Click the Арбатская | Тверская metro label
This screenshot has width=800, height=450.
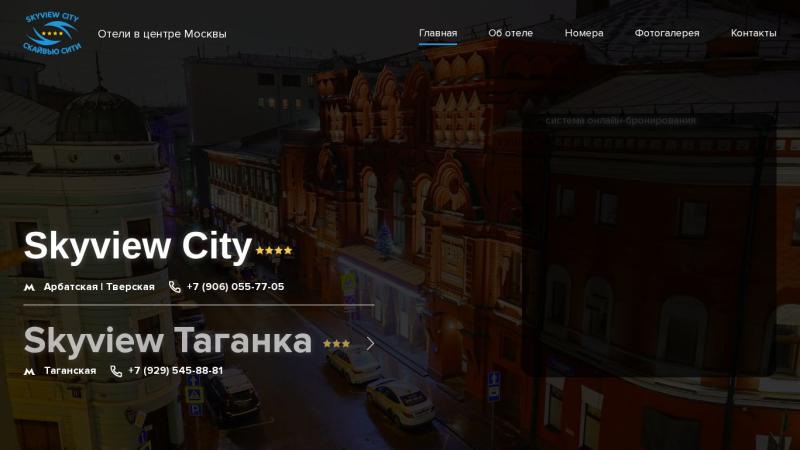[99, 287]
